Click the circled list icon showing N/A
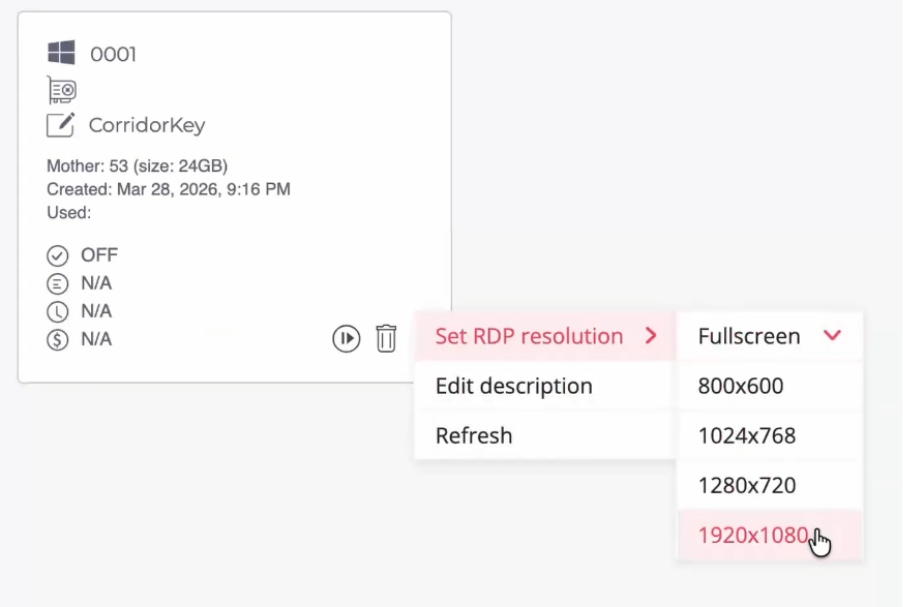 (58, 283)
